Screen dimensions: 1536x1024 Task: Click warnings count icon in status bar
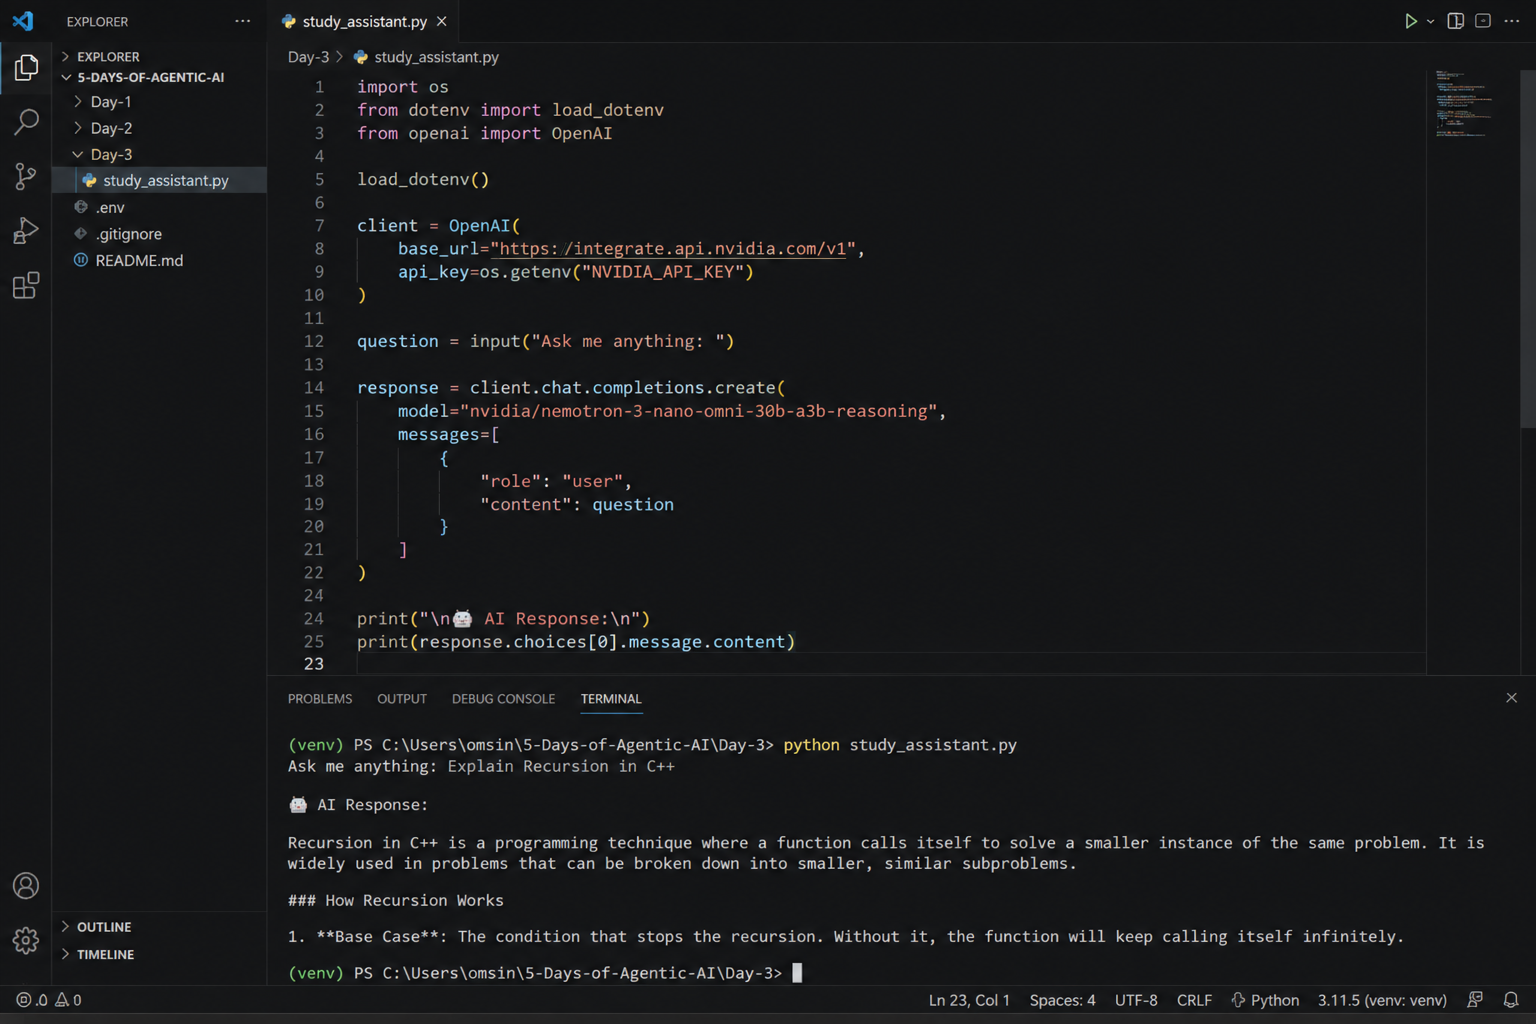(x=68, y=1000)
